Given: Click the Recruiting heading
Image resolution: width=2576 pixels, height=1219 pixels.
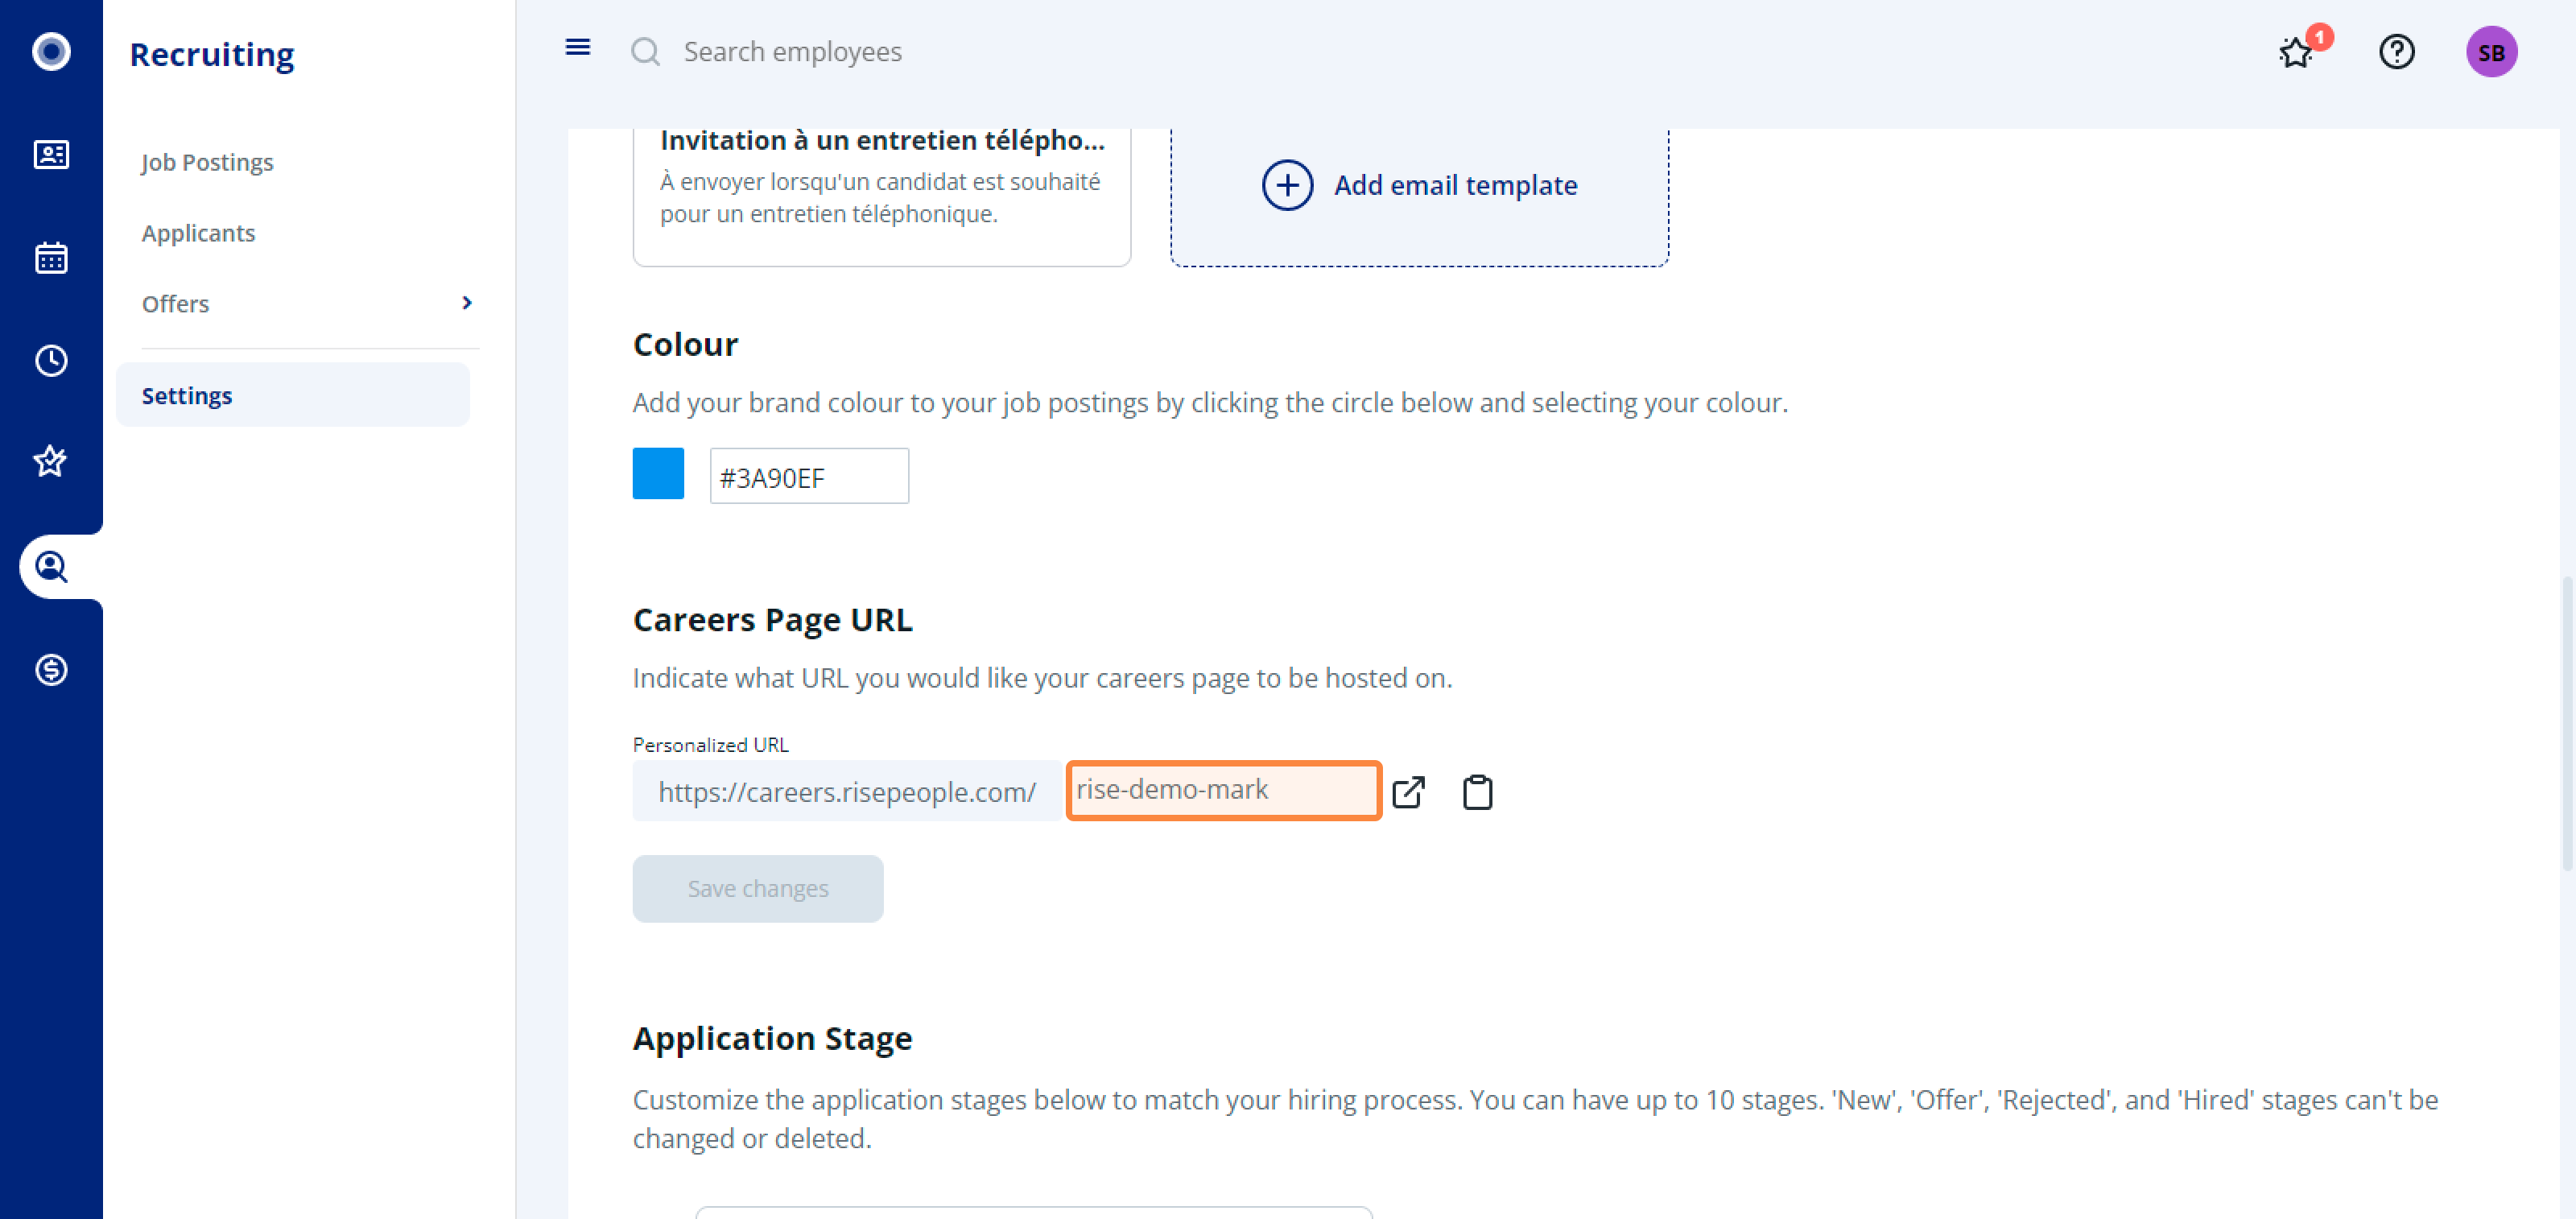Looking at the screenshot, I should tap(212, 54).
